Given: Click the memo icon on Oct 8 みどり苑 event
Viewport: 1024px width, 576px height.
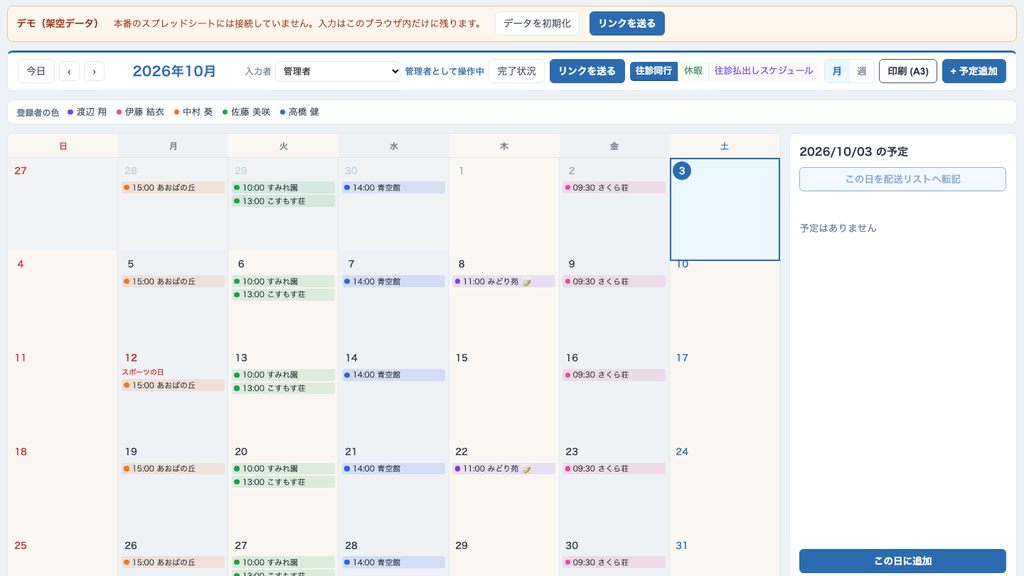Looking at the screenshot, I should tap(526, 282).
